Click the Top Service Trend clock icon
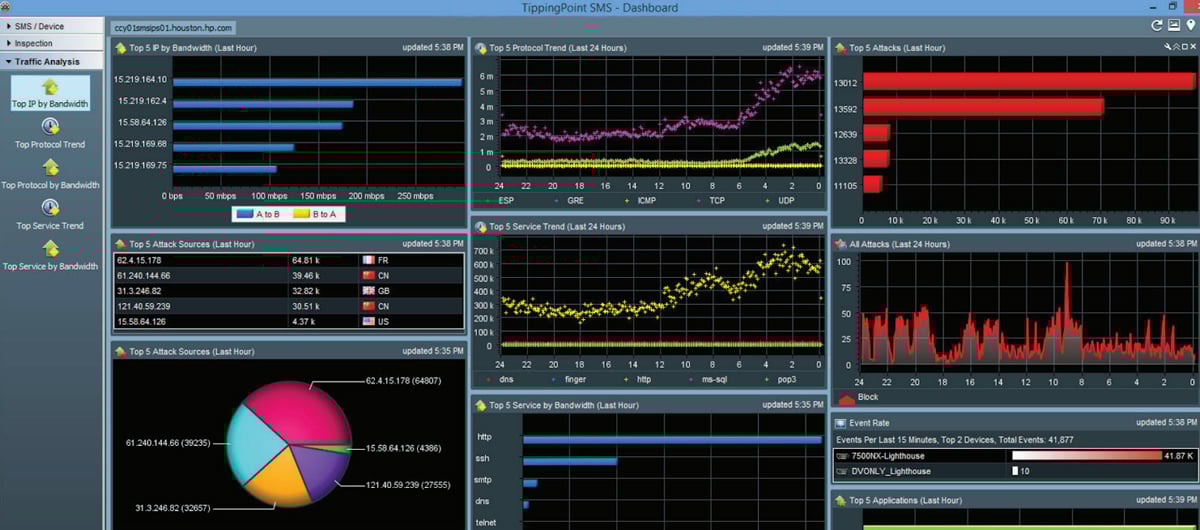1200x530 pixels. pos(50,207)
